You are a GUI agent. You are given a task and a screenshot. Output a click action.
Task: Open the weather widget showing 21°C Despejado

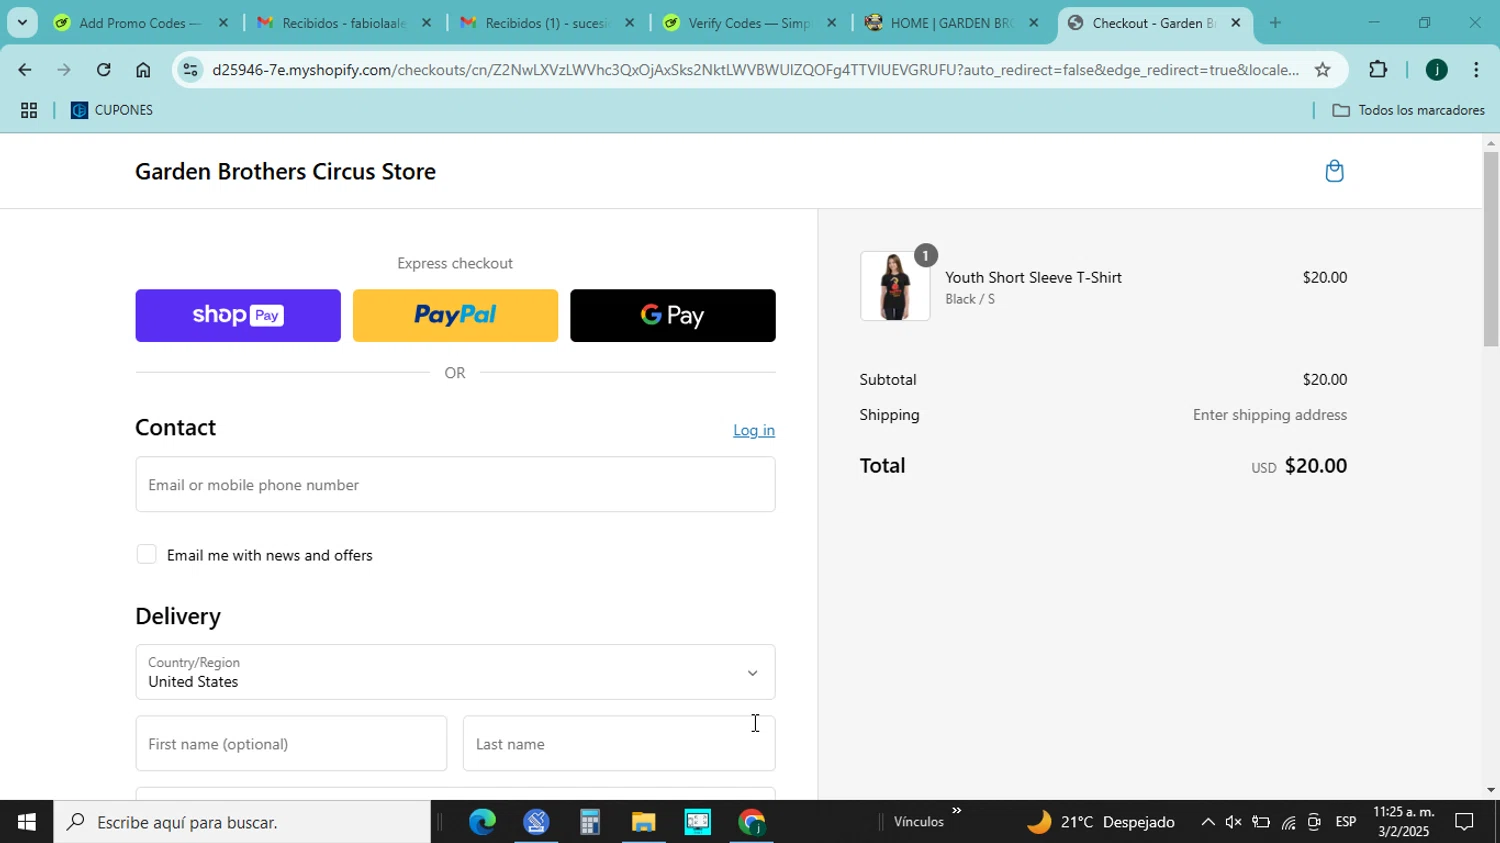click(1101, 822)
